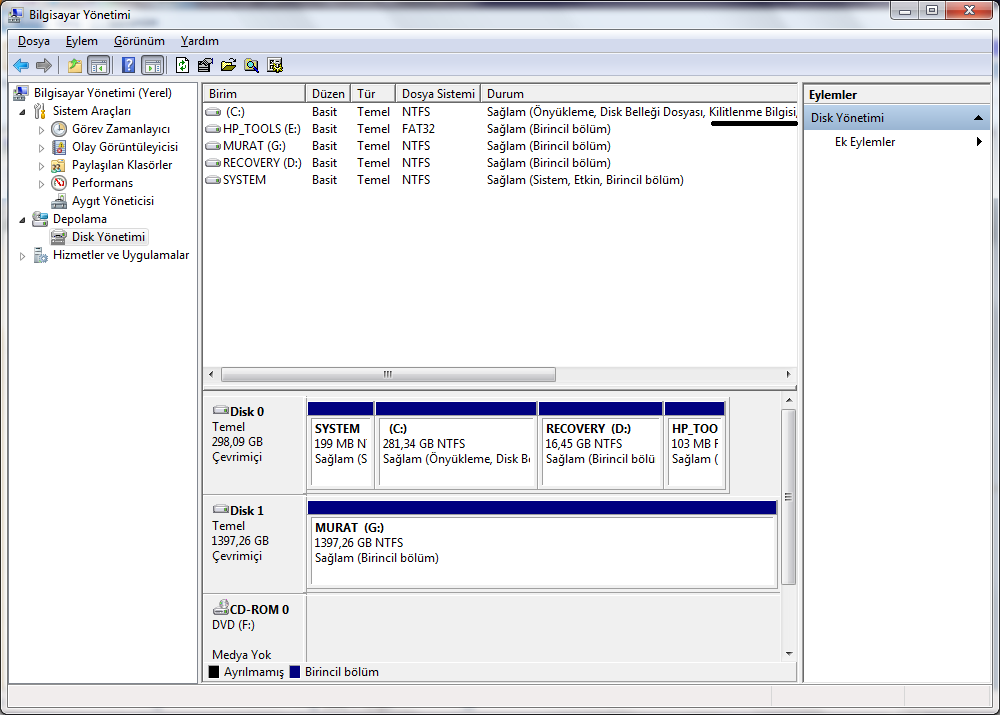This screenshot has height=715, width=1000.
Task: Open Aygıt Yöneticisi in the tree
Action: click(113, 201)
